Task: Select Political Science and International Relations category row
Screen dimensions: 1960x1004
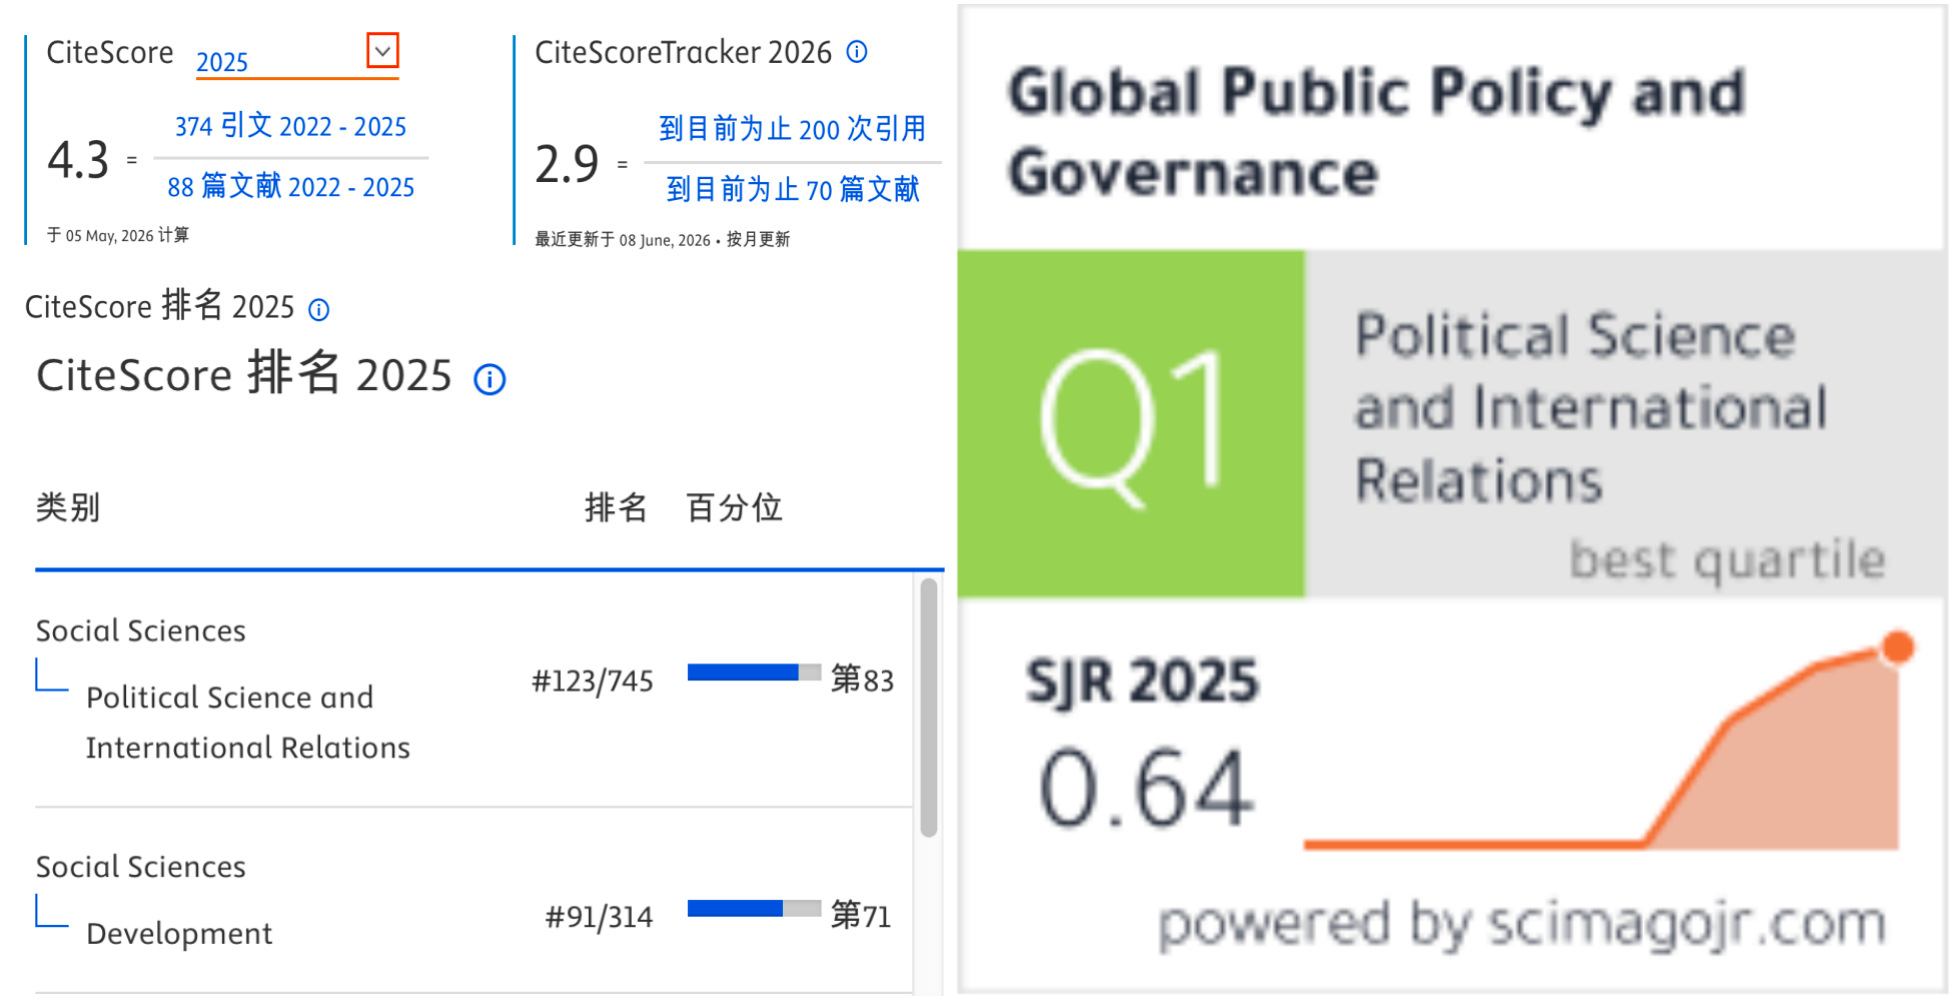Action: pos(474,690)
